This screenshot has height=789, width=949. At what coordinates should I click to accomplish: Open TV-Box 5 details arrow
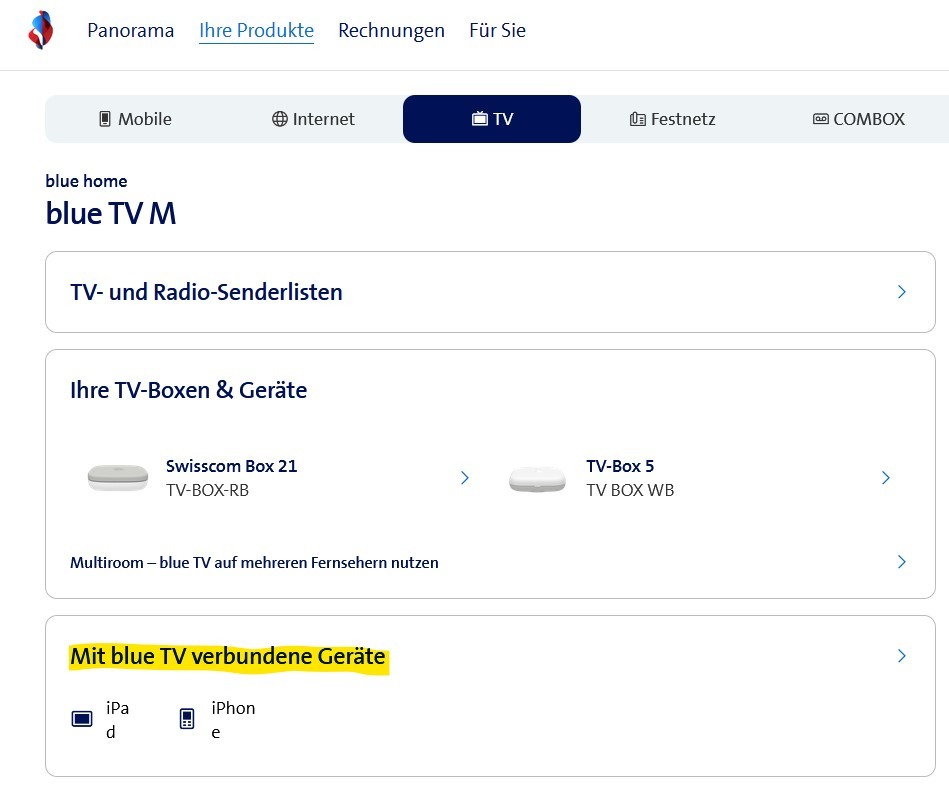click(x=885, y=478)
